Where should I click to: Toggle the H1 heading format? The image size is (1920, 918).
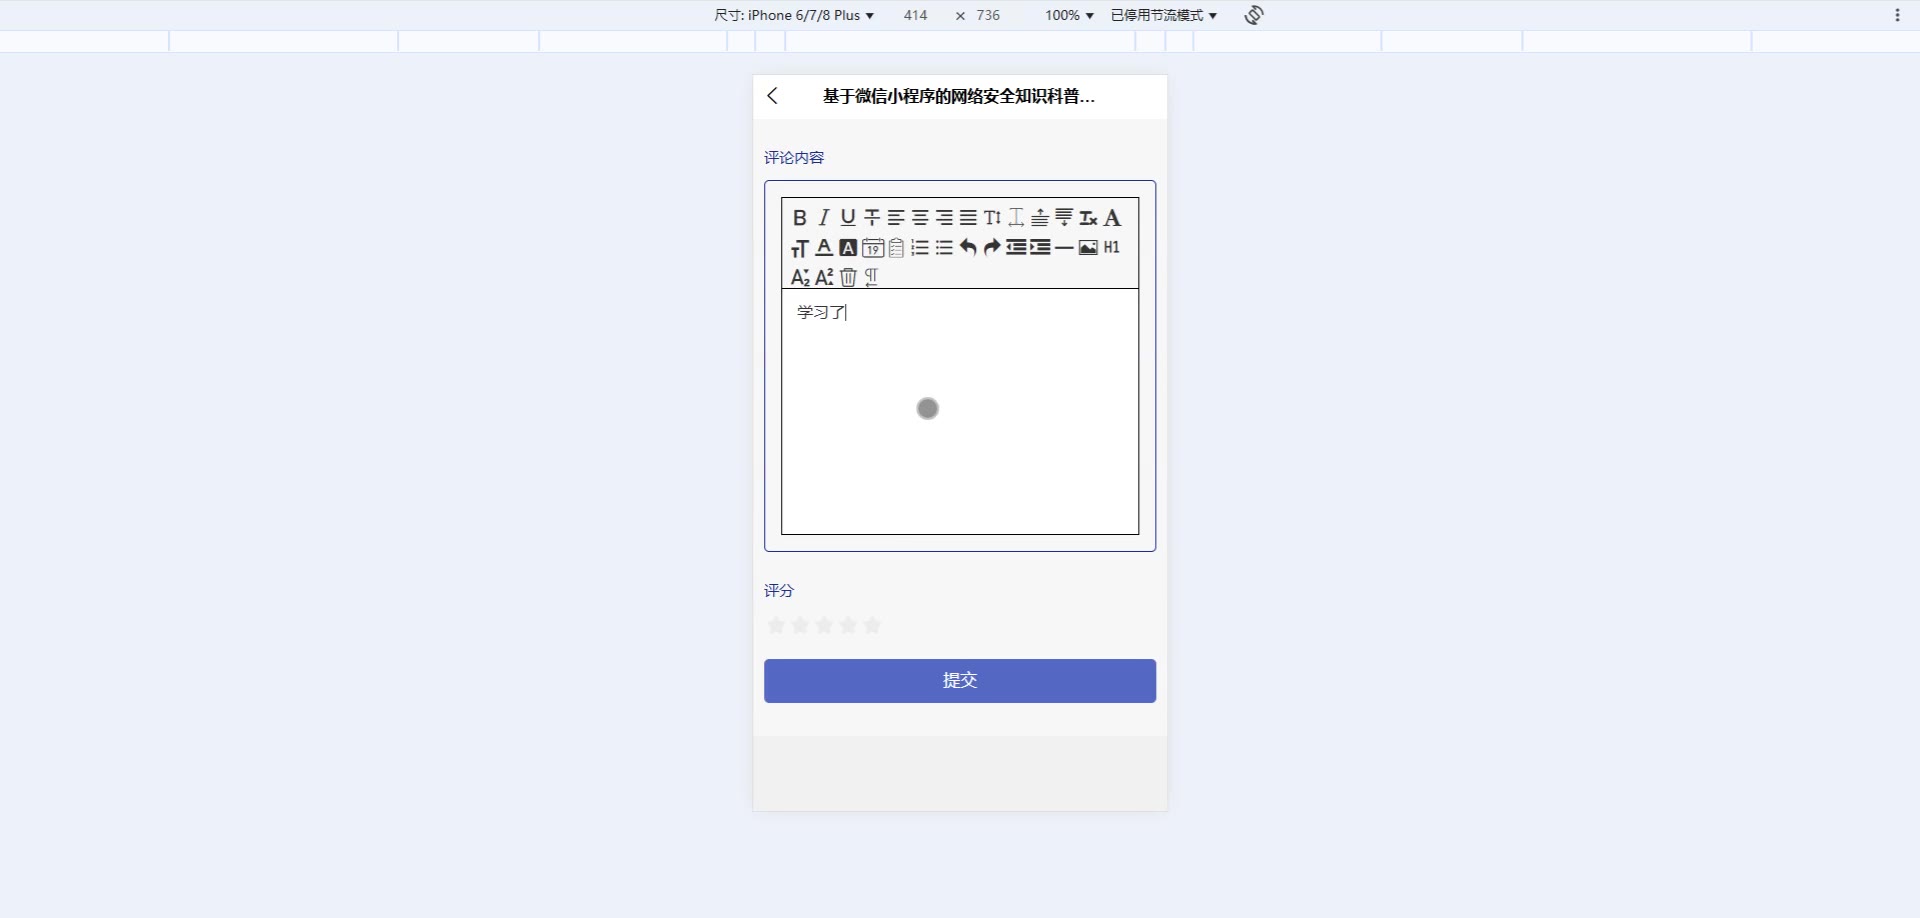[1111, 247]
